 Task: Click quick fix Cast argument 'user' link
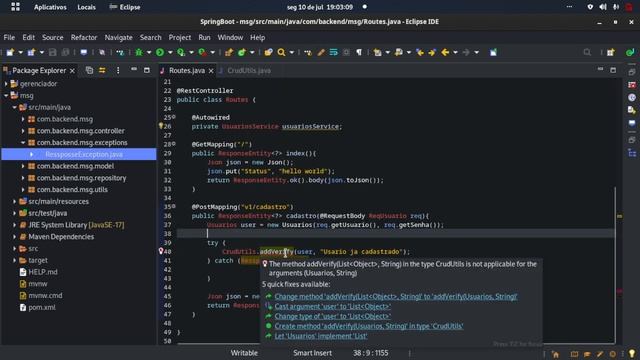point(332,306)
